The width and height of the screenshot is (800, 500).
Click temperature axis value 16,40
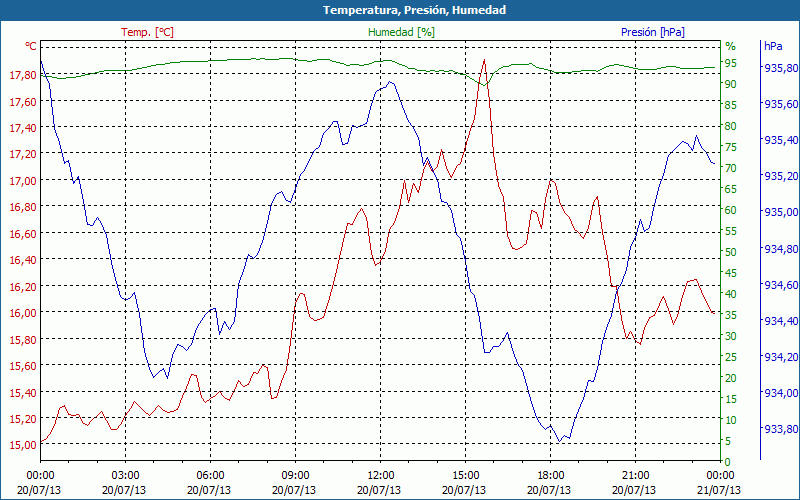pyautogui.click(x=23, y=260)
